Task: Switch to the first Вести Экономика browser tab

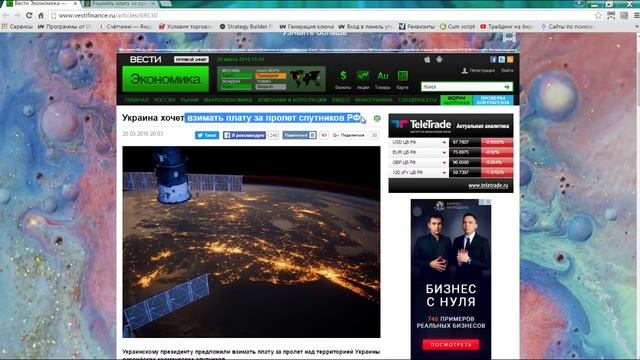Action: 41,4
